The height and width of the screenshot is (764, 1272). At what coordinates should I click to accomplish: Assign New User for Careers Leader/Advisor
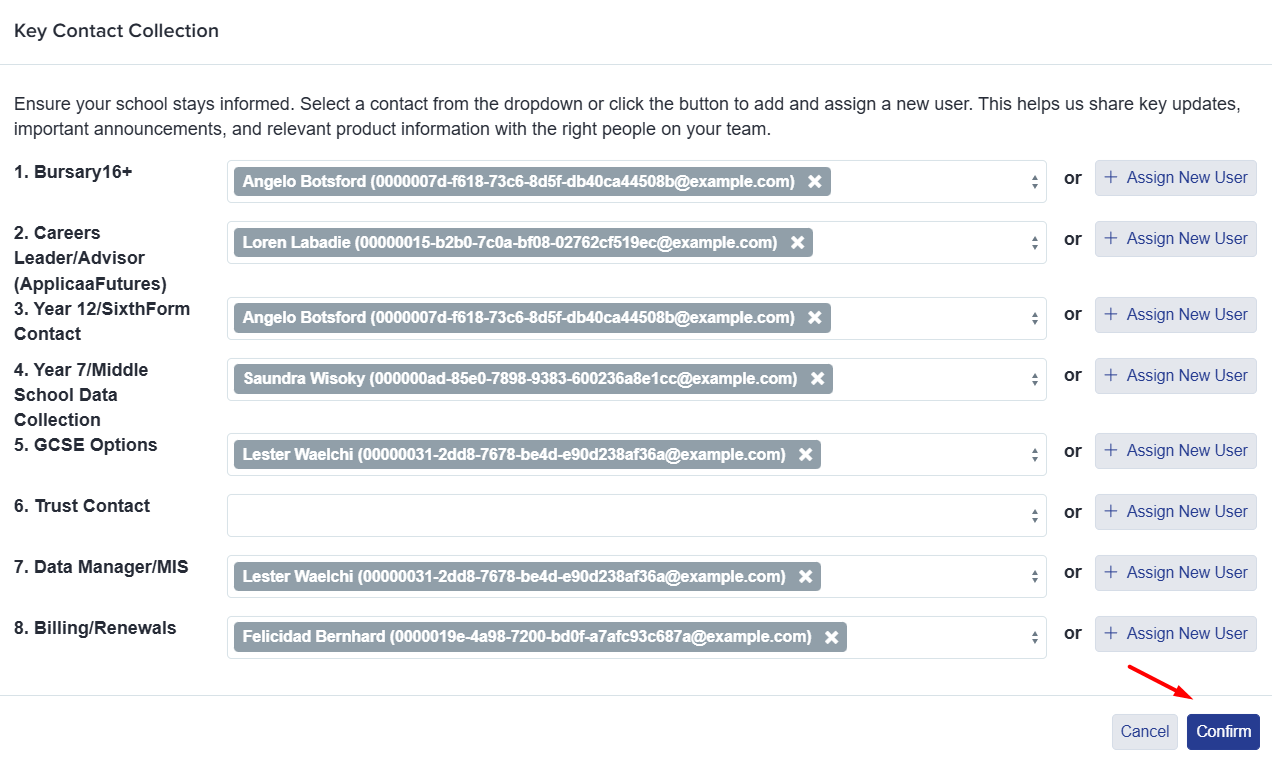pyautogui.click(x=1176, y=239)
